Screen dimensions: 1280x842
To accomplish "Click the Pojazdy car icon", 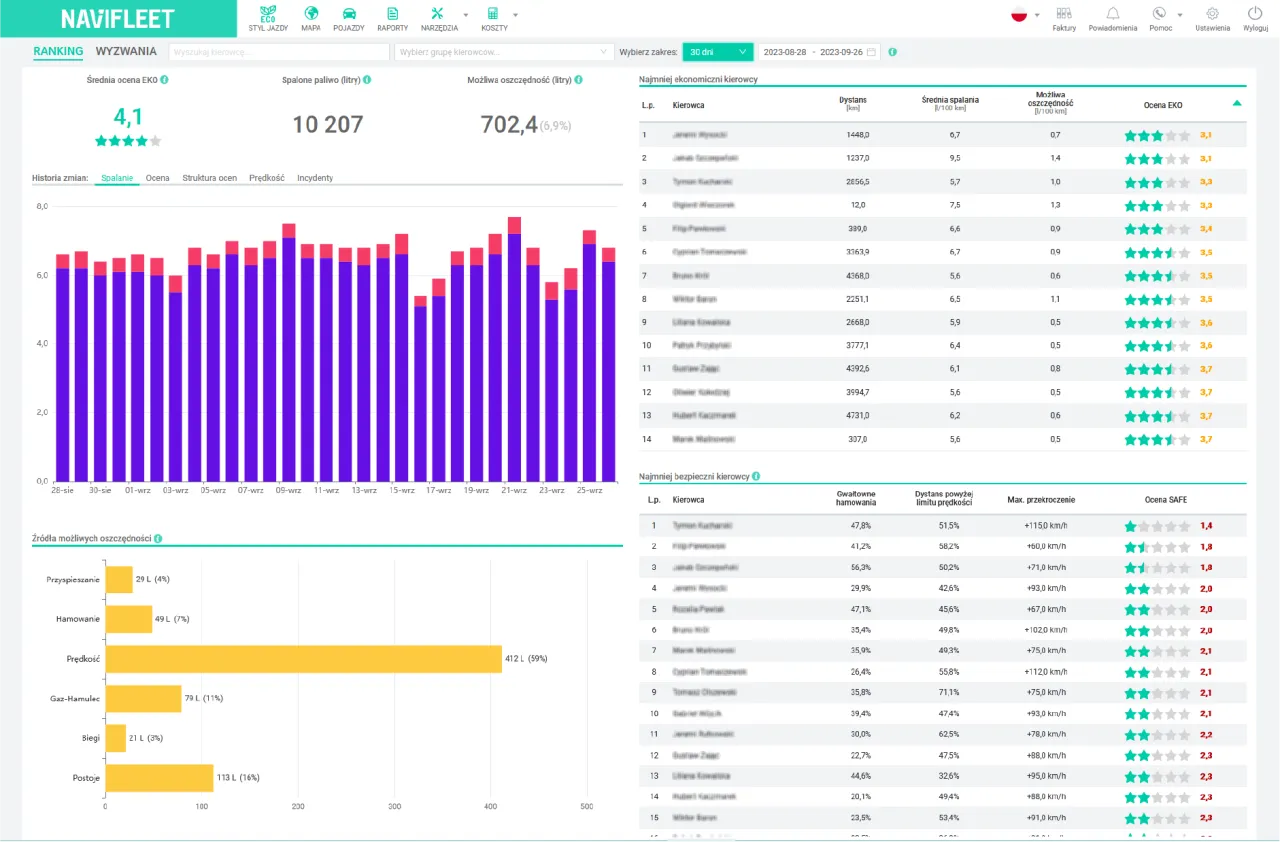I will pyautogui.click(x=349, y=14).
